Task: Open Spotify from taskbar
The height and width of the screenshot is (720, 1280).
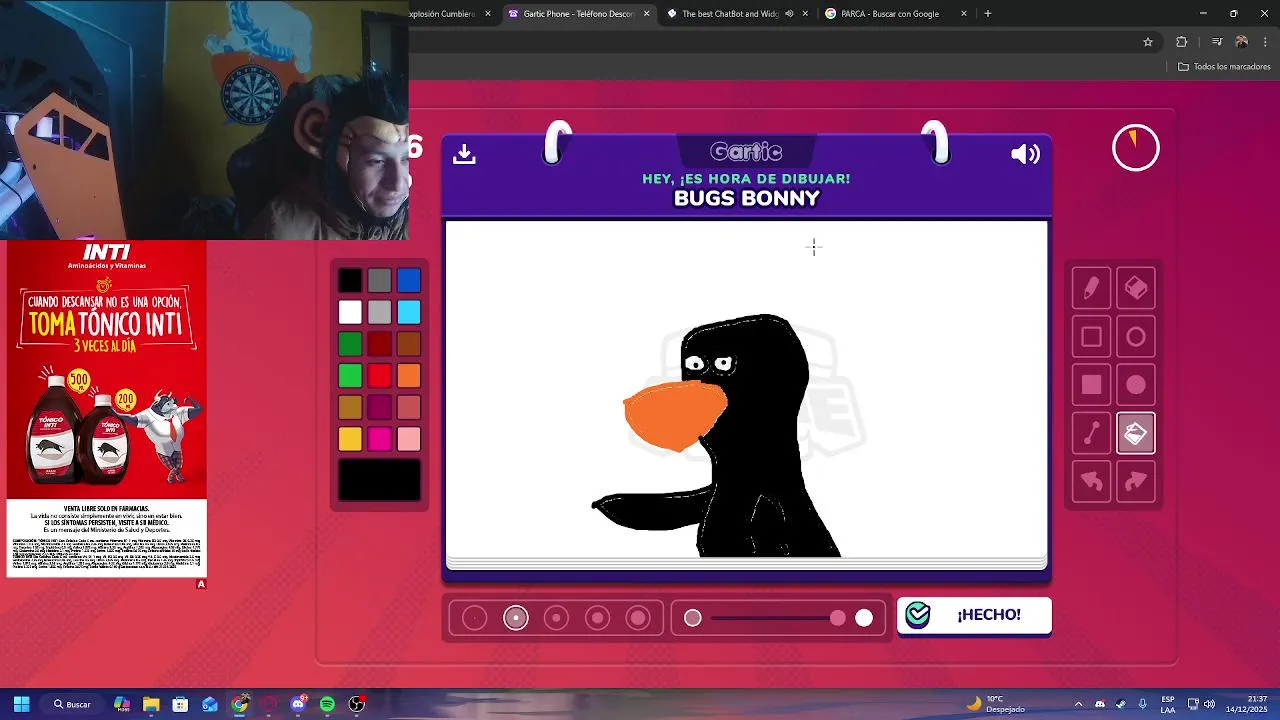Action: click(327, 704)
